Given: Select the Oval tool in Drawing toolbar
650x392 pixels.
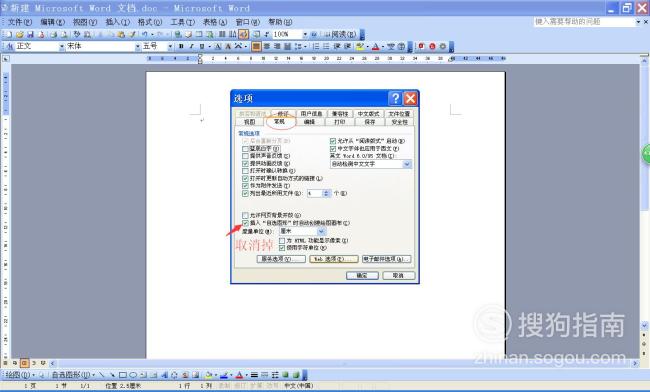Looking at the screenshot, I should pyautogui.click(x=133, y=375).
